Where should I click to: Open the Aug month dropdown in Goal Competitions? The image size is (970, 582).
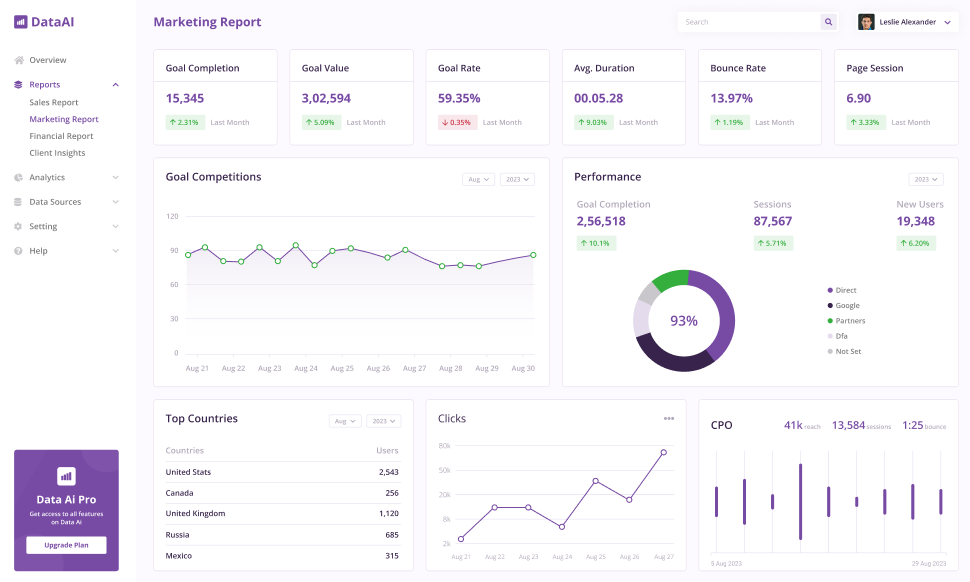(x=477, y=178)
